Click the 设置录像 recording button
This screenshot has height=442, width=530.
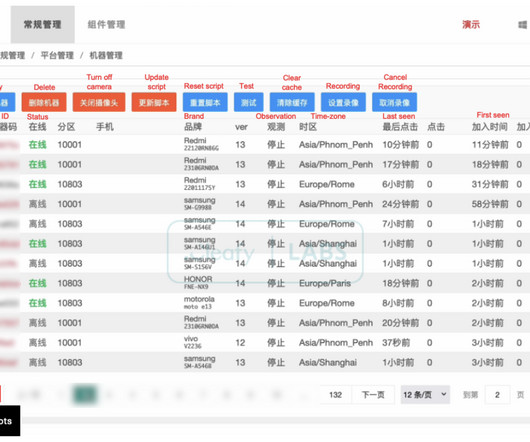click(x=343, y=102)
